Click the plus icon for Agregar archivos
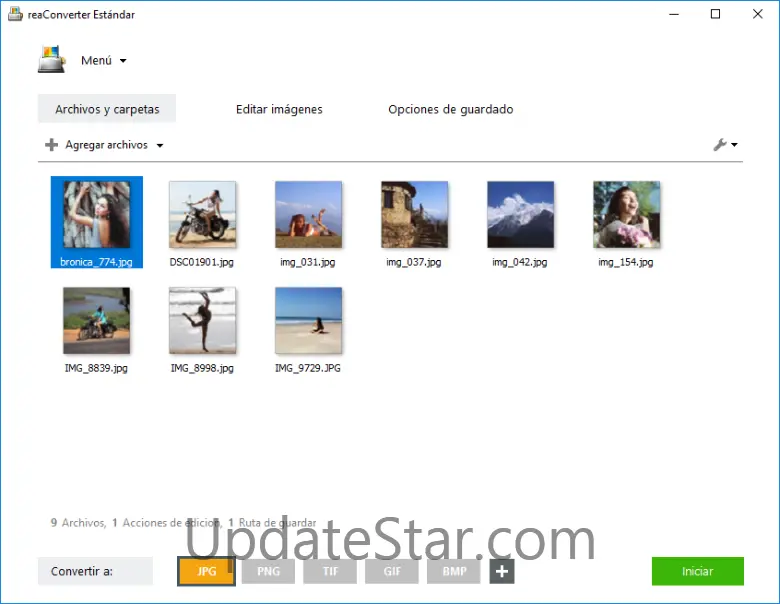 pyautogui.click(x=51, y=145)
